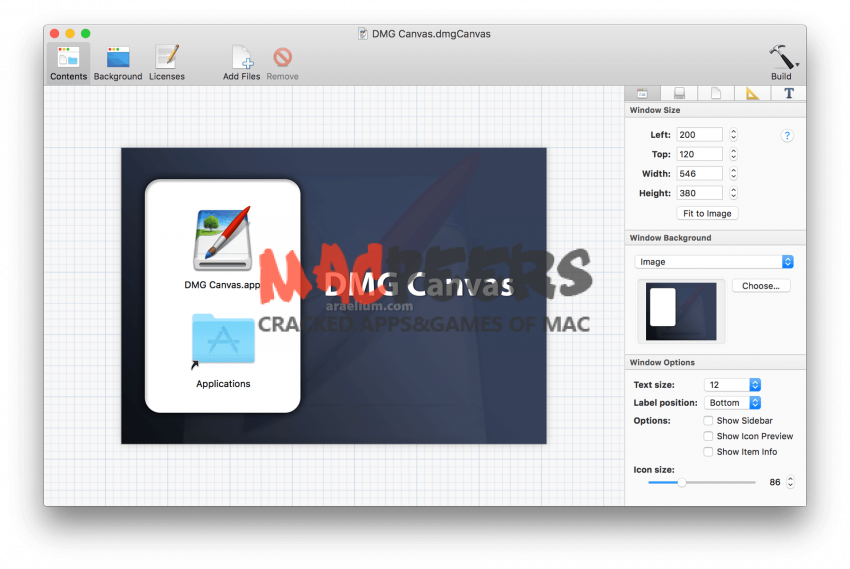Select the disk volume inspector tab
Image resolution: width=850 pixels, height=569 pixels.
point(679,93)
